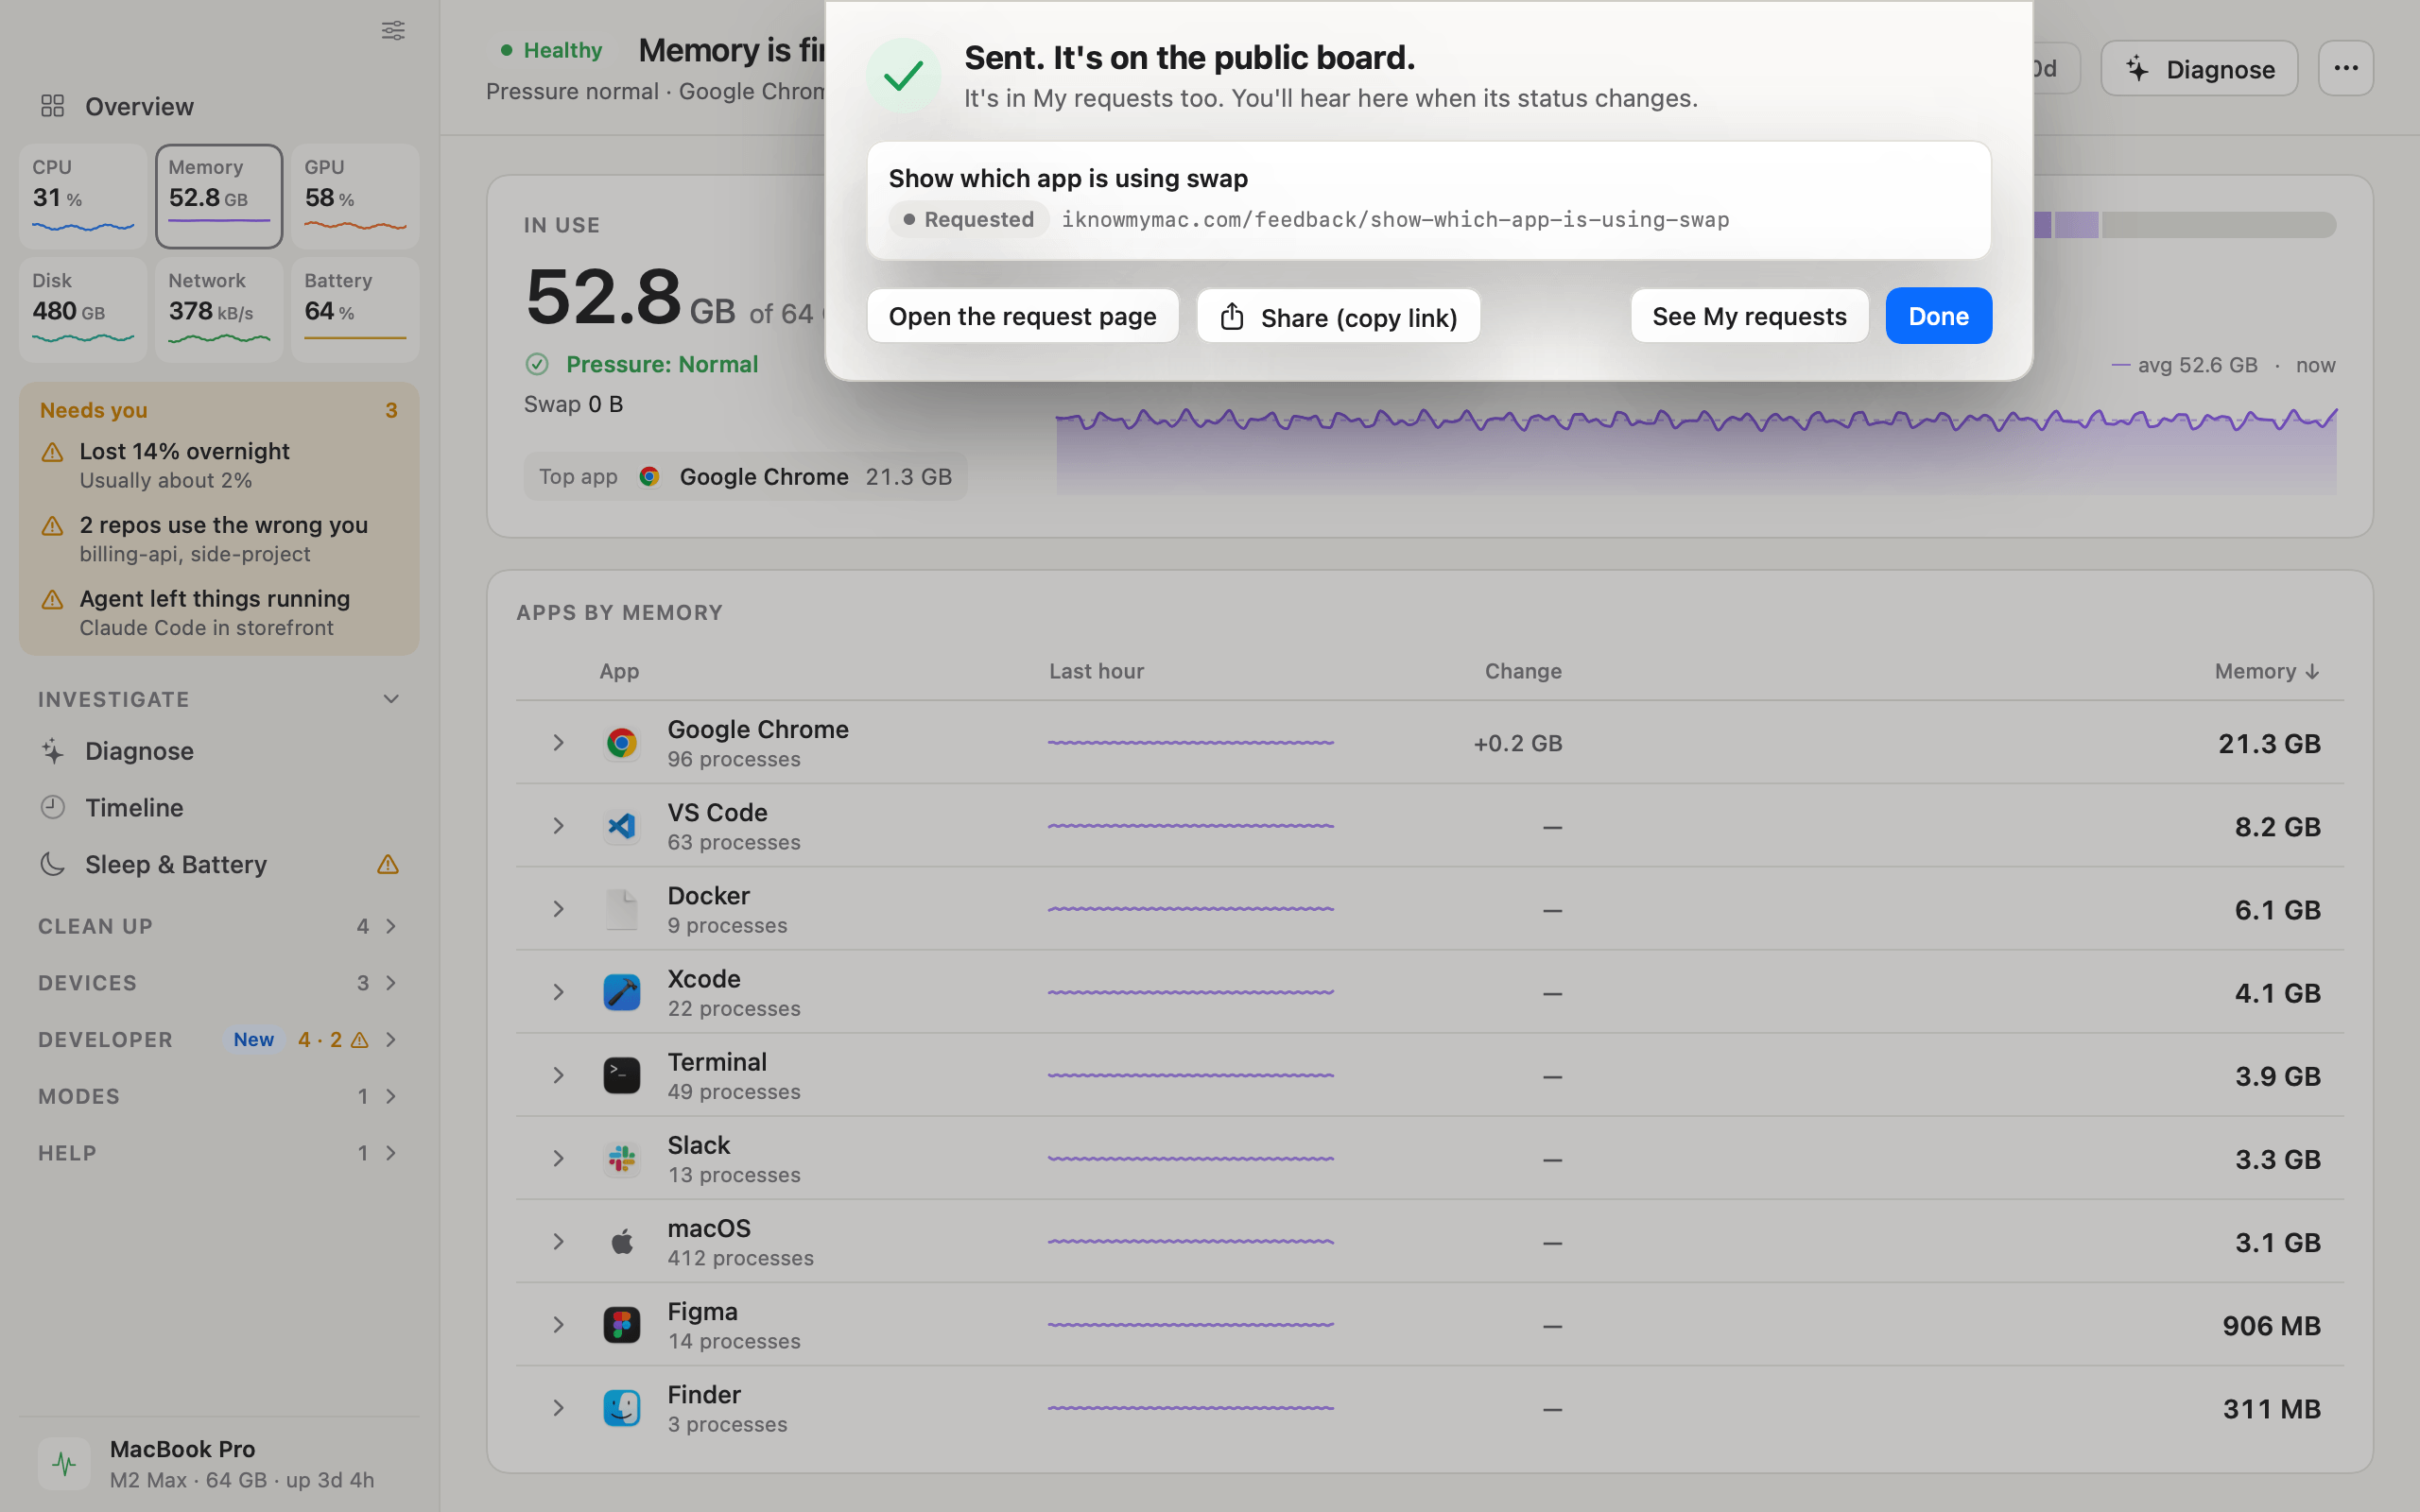Select the GPU metric tile
Viewport: 2420px width, 1512px height.
[355, 196]
